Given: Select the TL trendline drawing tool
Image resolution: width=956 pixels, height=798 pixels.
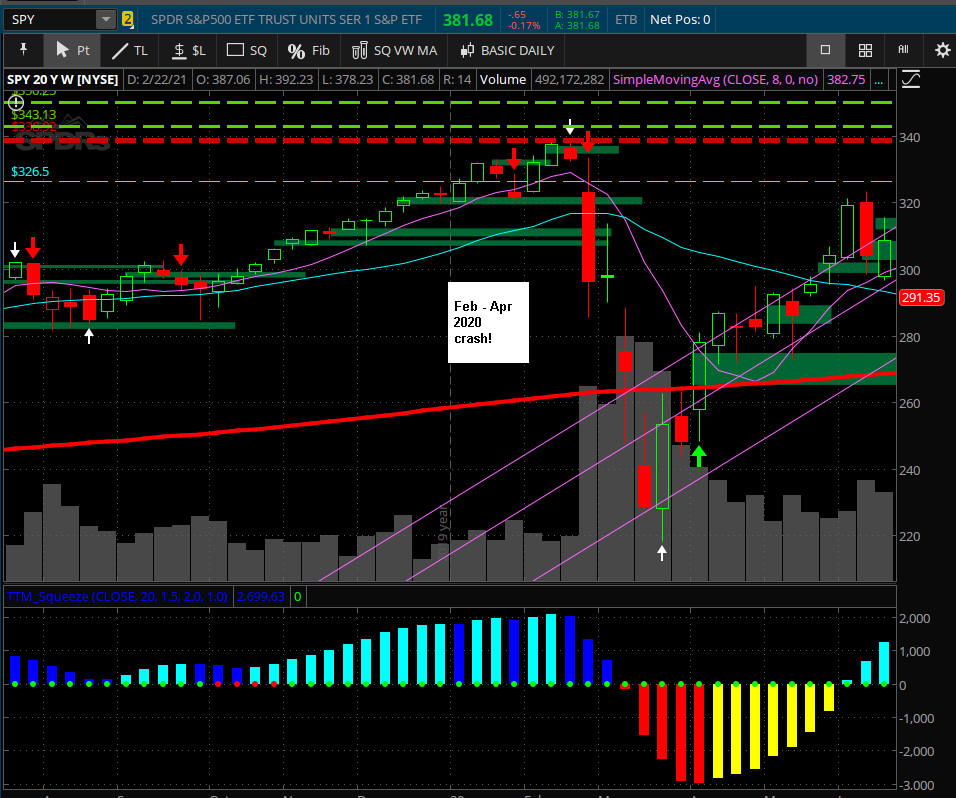Looking at the screenshot, I should click(129, 51).
